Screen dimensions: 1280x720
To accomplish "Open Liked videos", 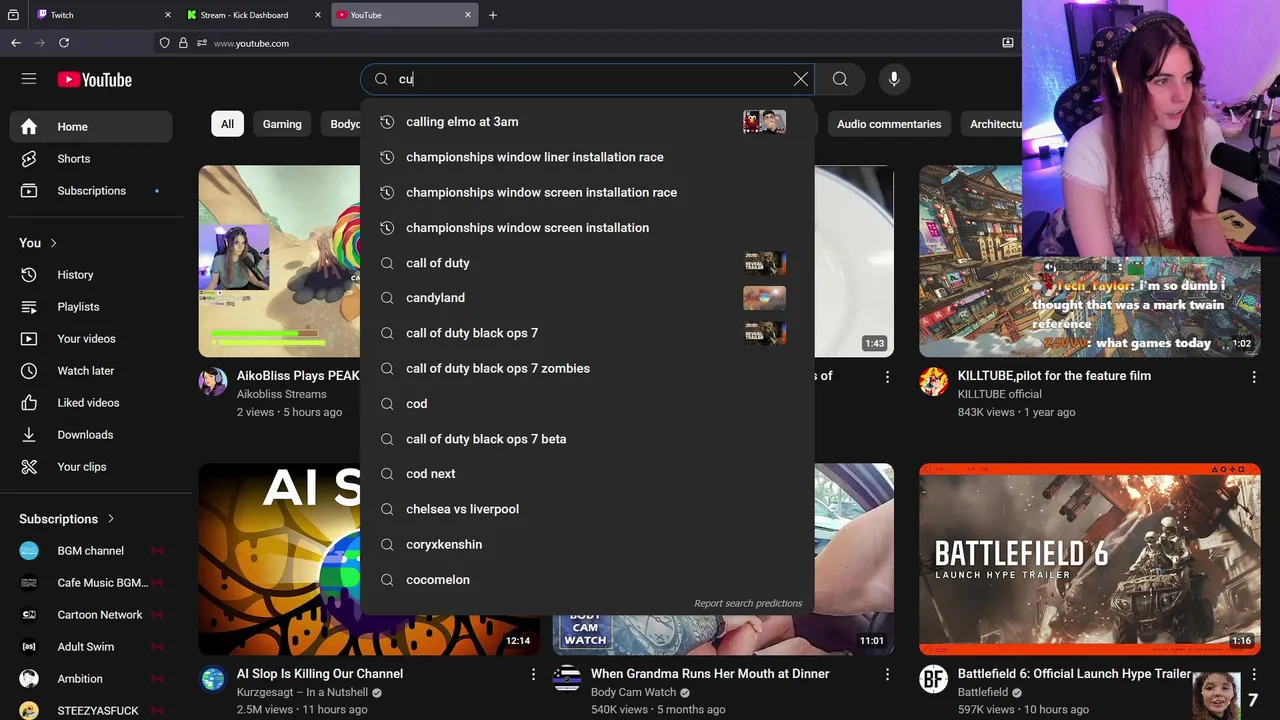I will (x=91, y=403).
